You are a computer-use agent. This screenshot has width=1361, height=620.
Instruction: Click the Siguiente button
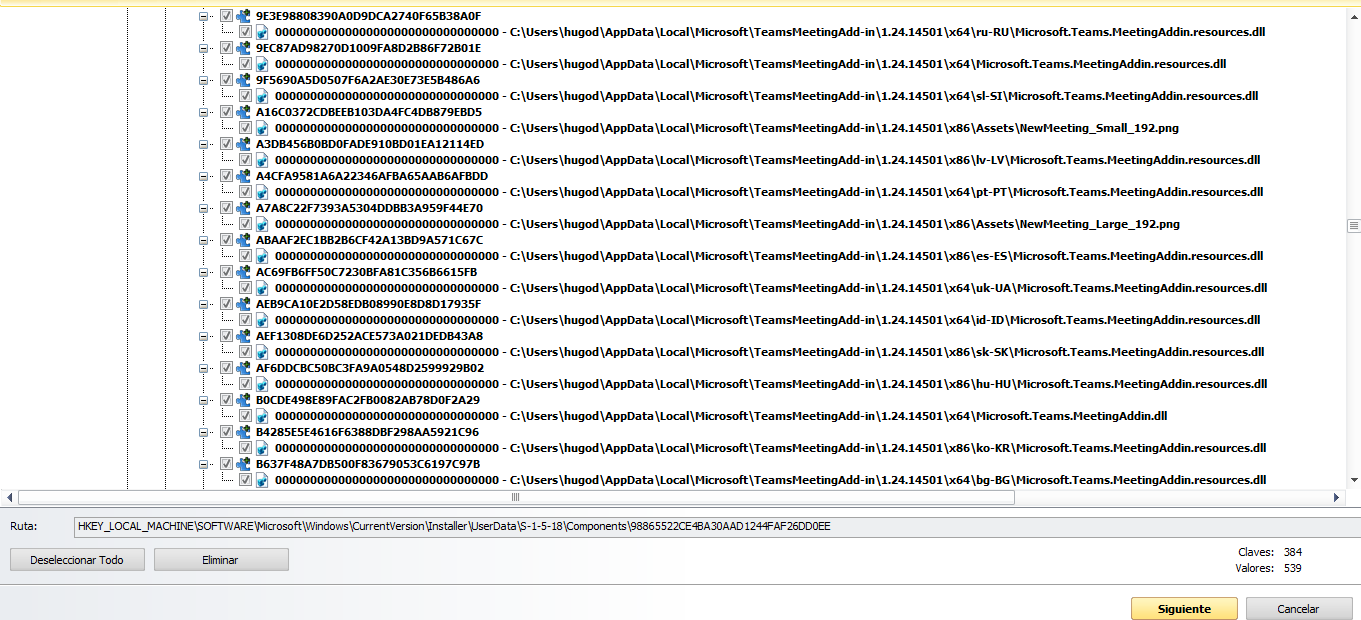pyautogui.click(x=1183, y=609)
